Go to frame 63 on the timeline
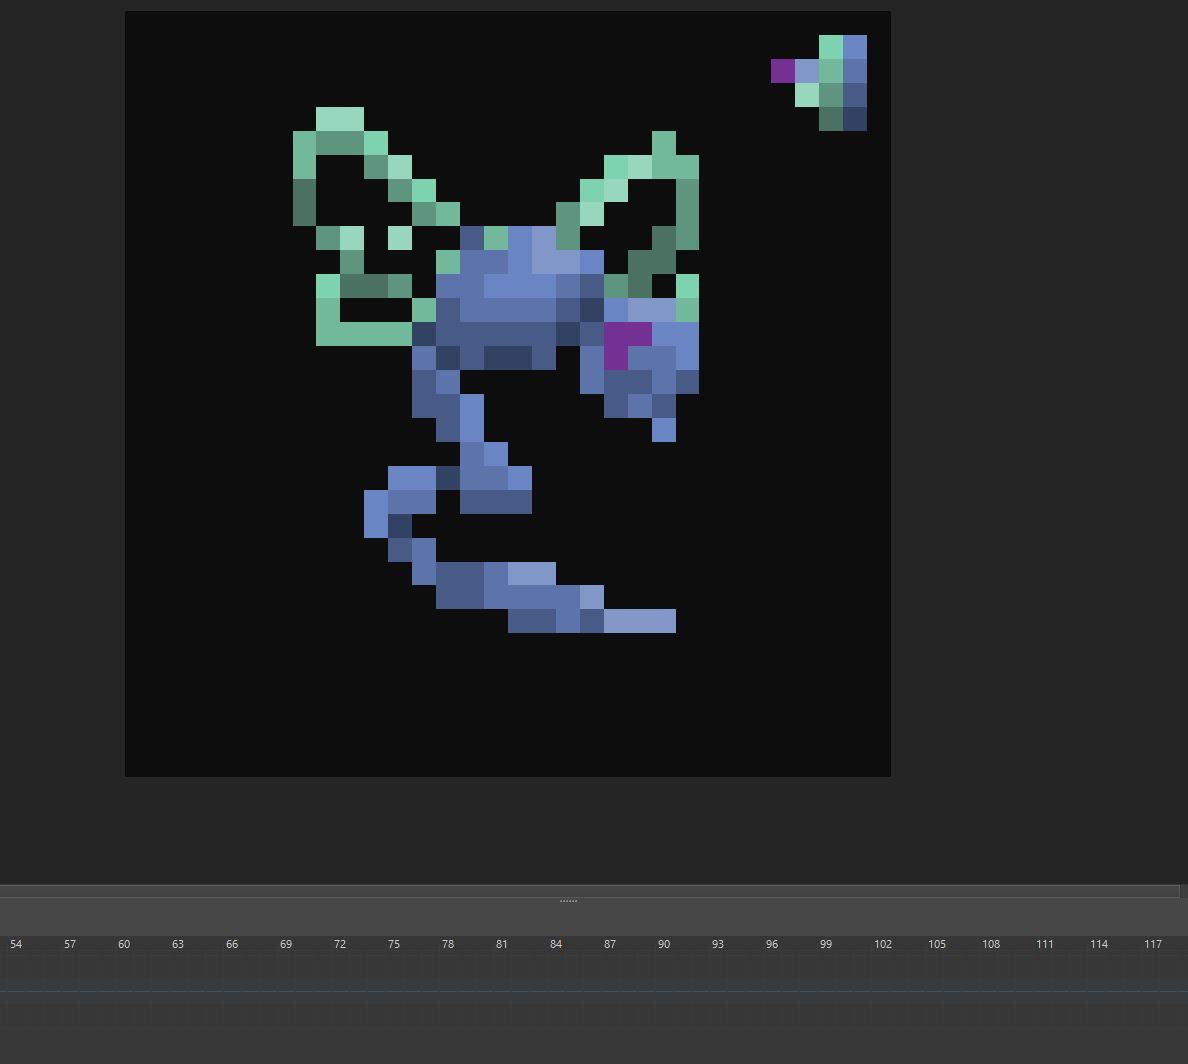Screen dimensions: 1188x1064 (x=178, y=944)
